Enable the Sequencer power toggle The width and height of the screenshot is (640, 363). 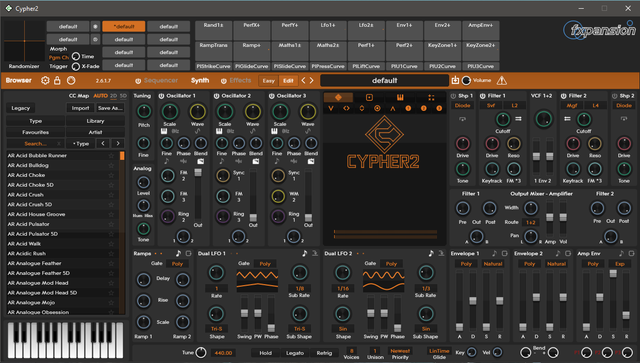[x=138, y=81]
